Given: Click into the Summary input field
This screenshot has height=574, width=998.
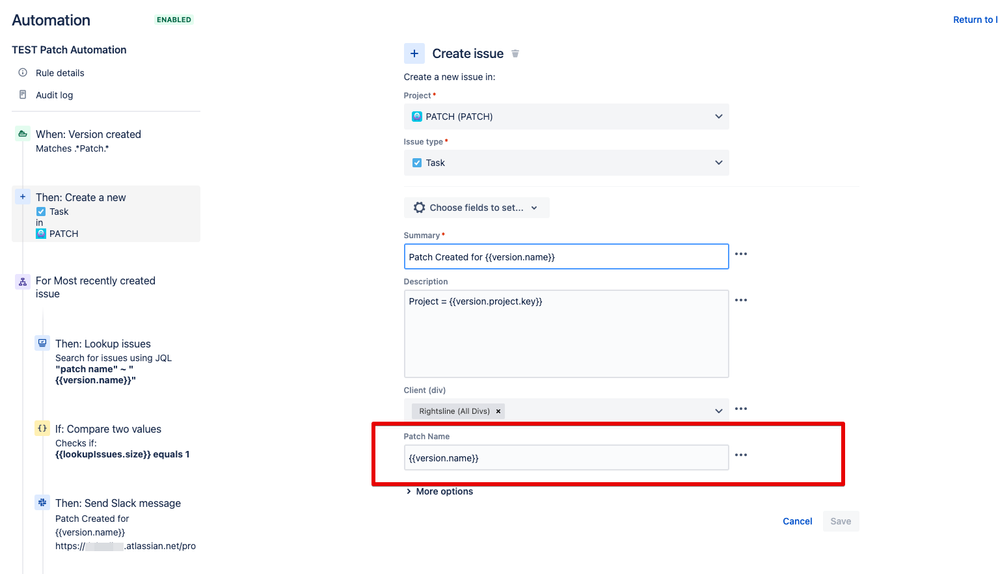Looking at the screenshot, I should tap(566, 256).
